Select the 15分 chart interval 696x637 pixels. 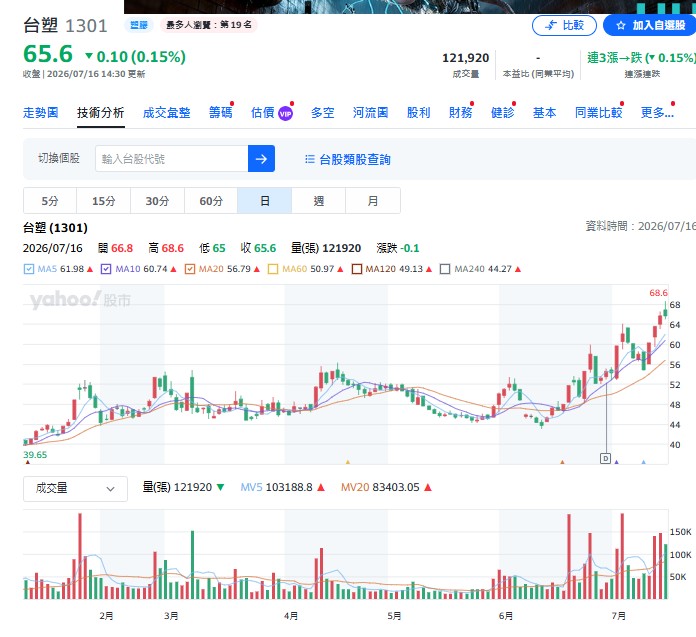tap(103, 201)
